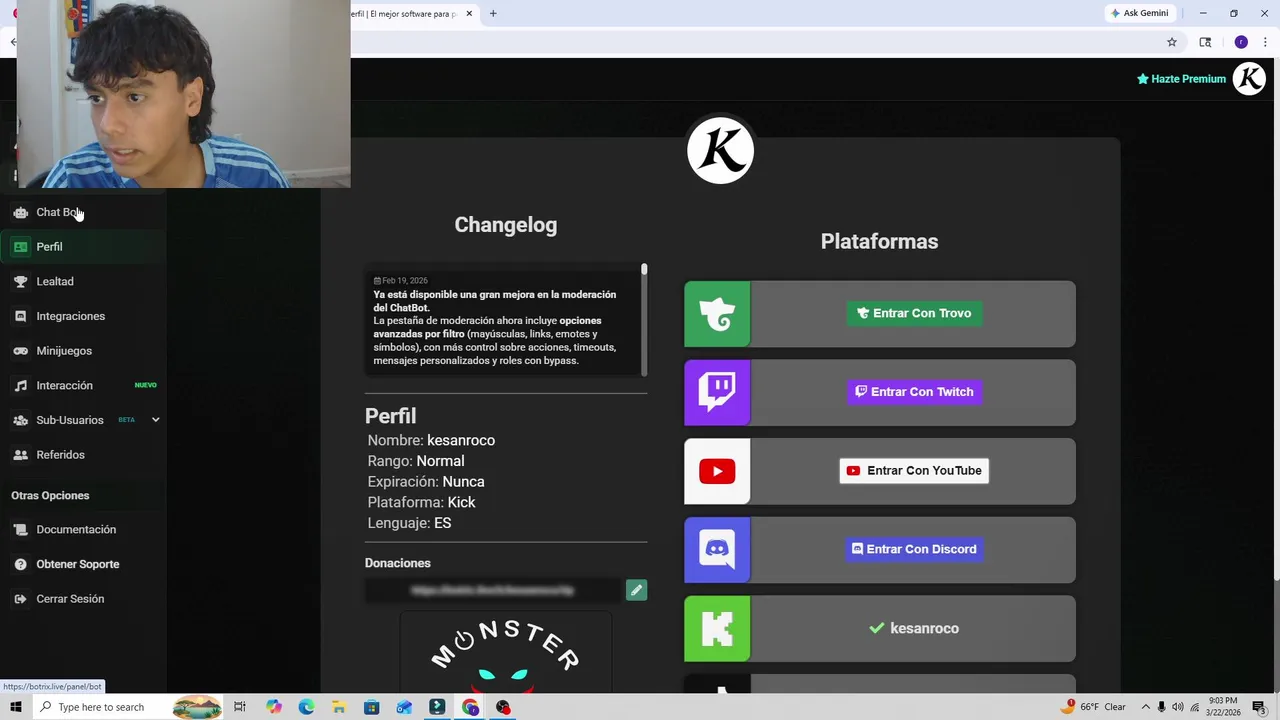Image resolution: width=1280 pixels, height=720 pixels.
Task: Edit the donations link with pencil button
Action: click(636, 590)
